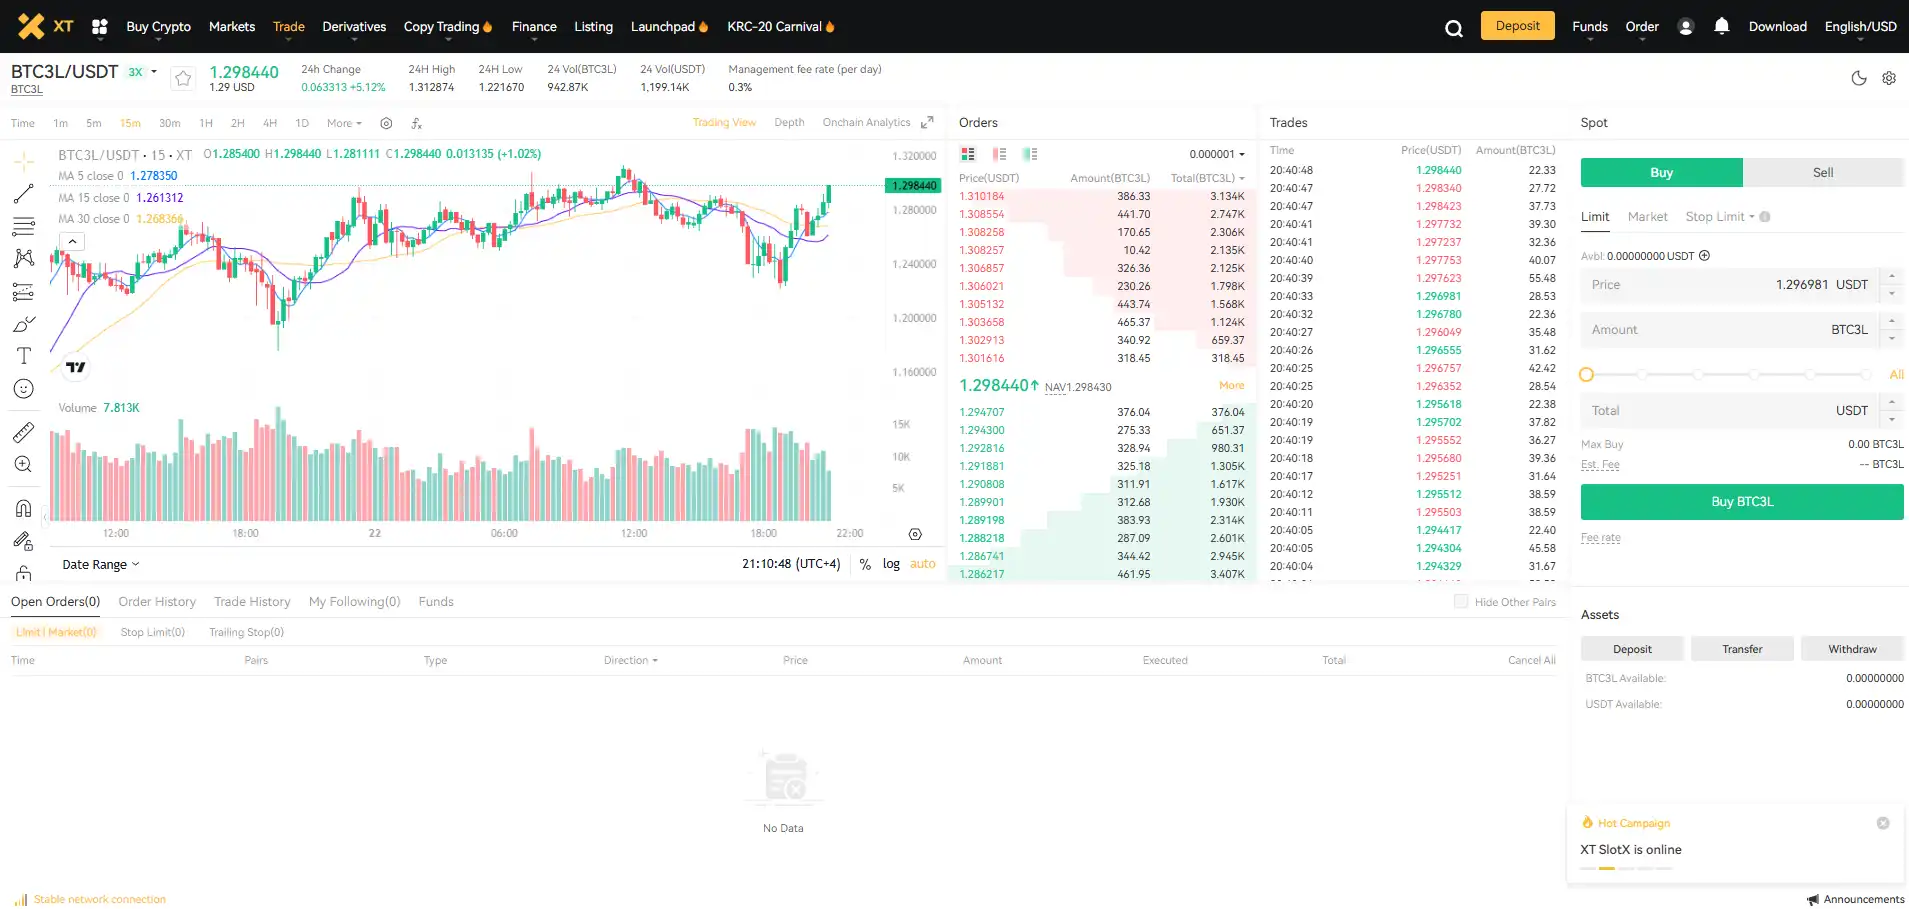Toggle magnet mode for drawings
This screenshot has width=1909, height=909.
point(24,508)
